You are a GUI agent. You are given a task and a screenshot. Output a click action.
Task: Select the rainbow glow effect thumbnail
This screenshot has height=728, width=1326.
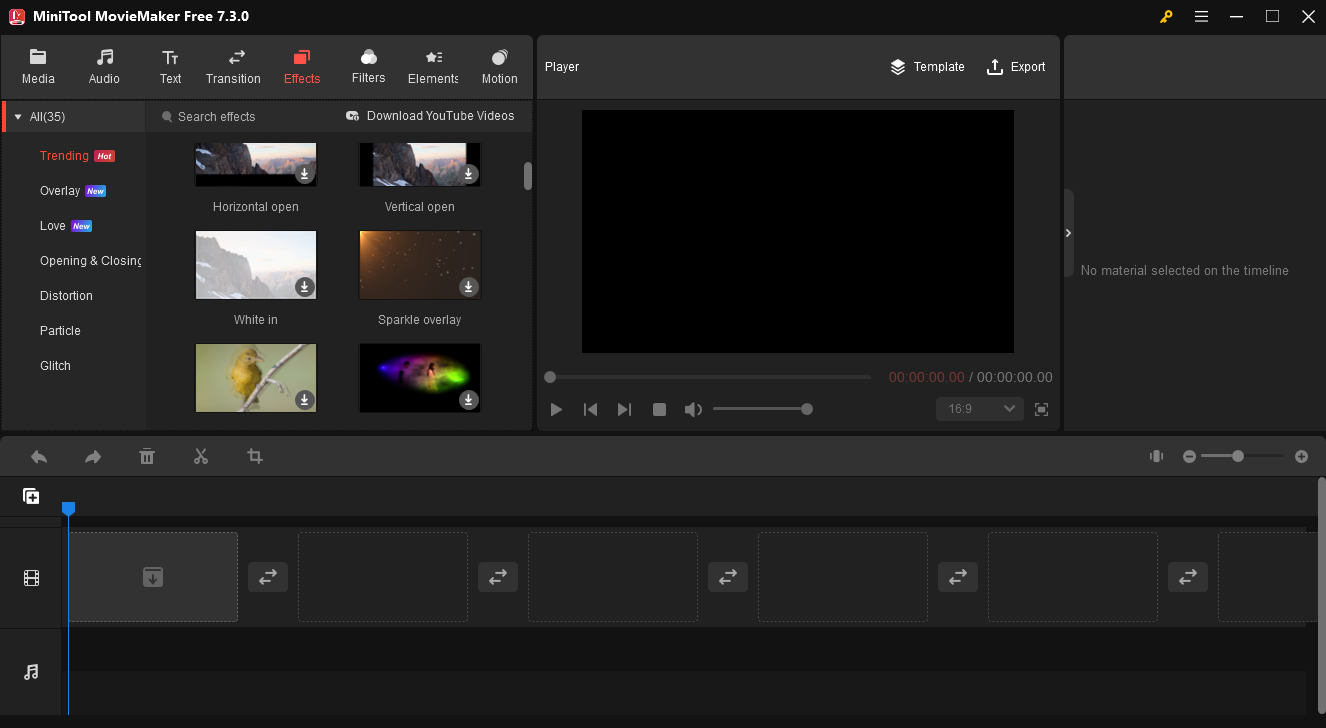coord(420,378)
